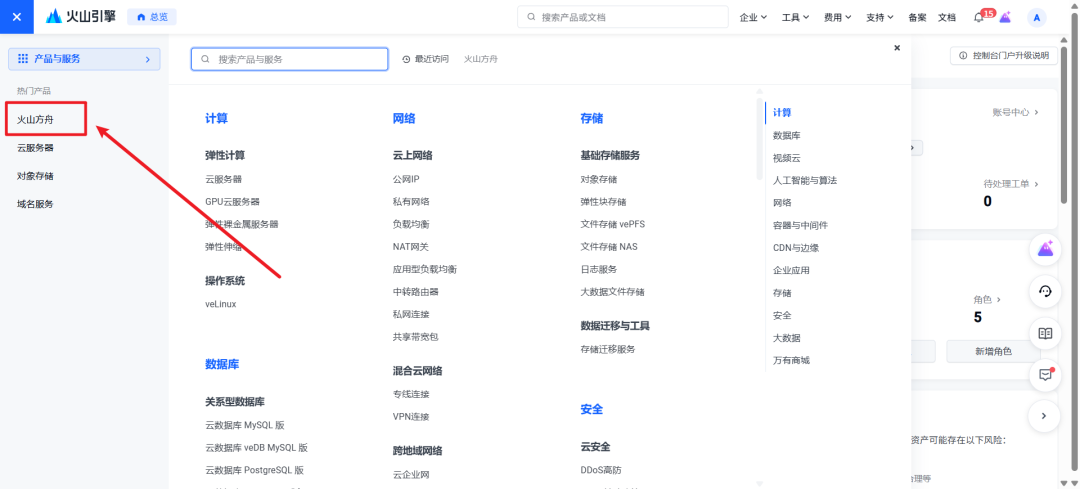Viewport: 1080px width, 489px height.
Task: Open 中转路由器 product
Action: [416, 292]
